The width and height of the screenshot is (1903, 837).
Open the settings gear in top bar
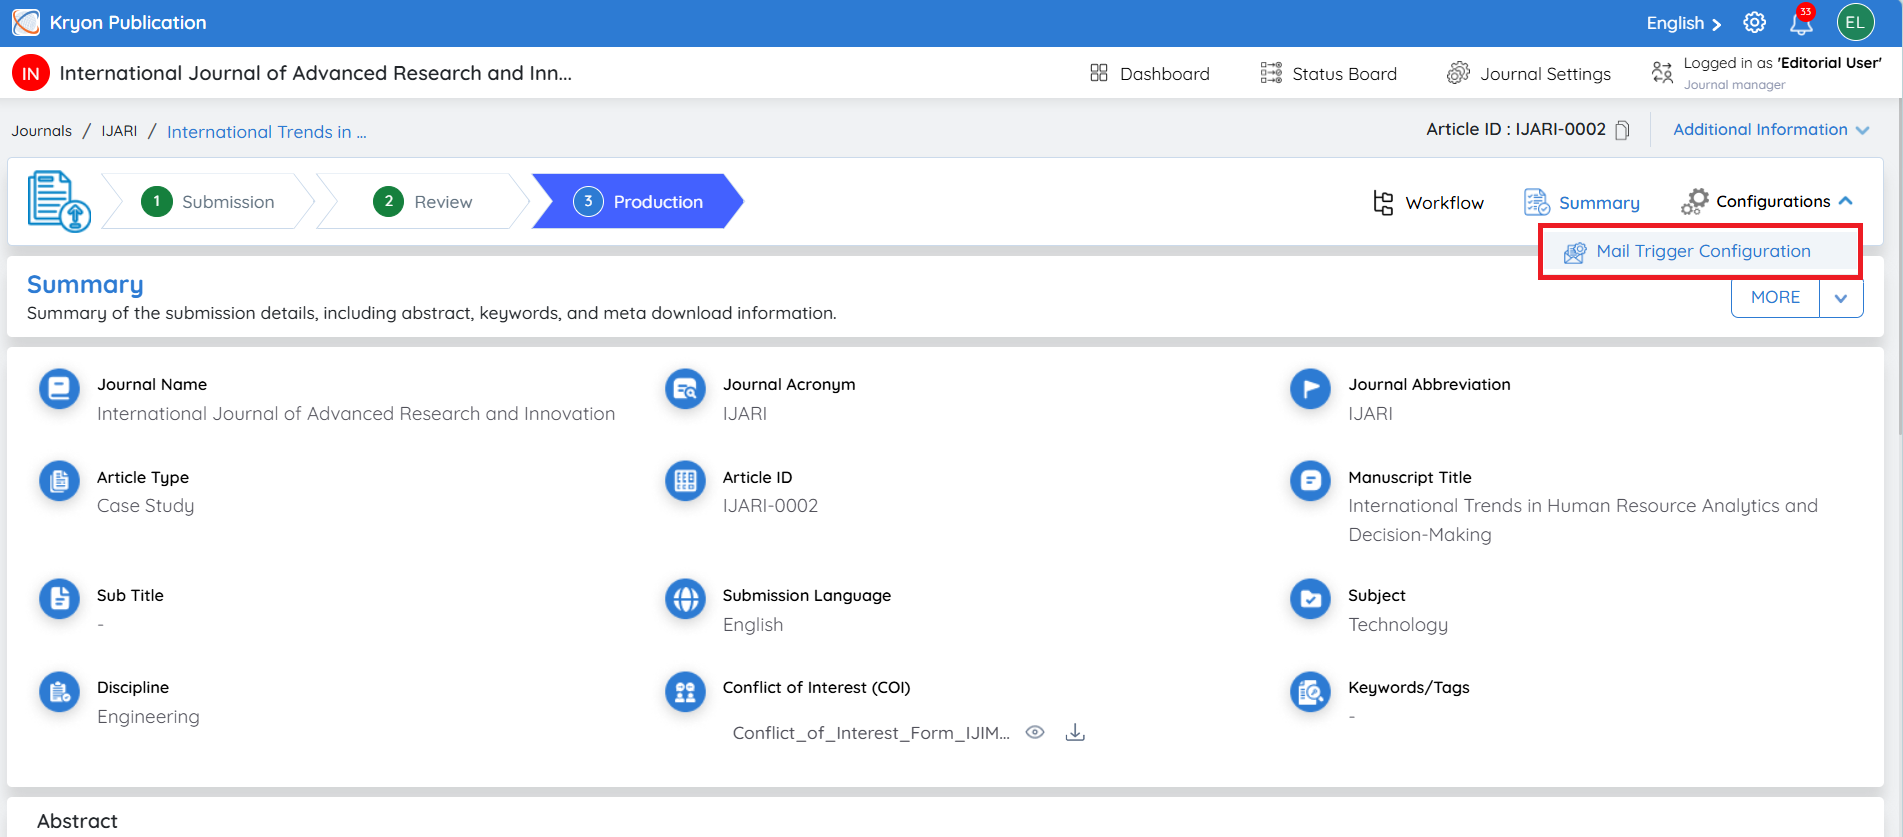click(1754, 22)
